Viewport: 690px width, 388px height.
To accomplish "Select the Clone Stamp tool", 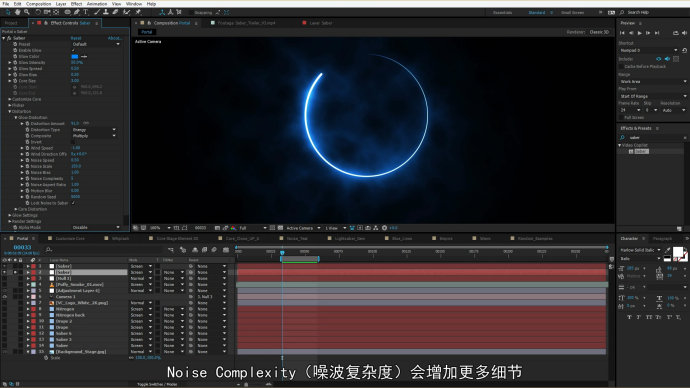I will pyautogui.click(x=106, y=12).
